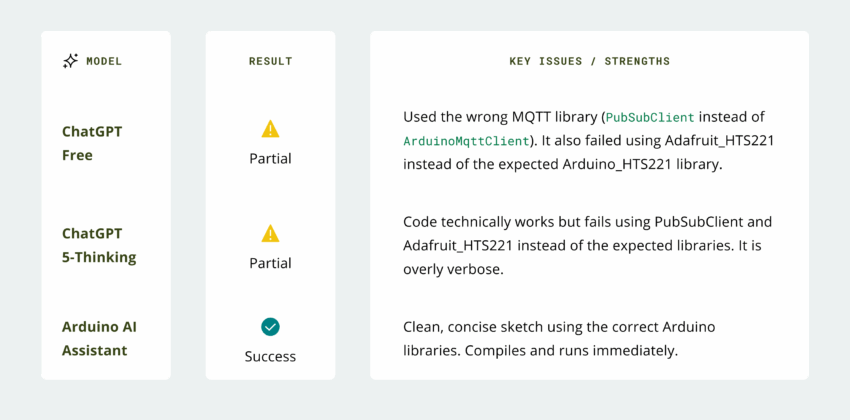Click the ChatGPT 5-Thinking model name
The image size is (850, 420).
tap(99, 245)
